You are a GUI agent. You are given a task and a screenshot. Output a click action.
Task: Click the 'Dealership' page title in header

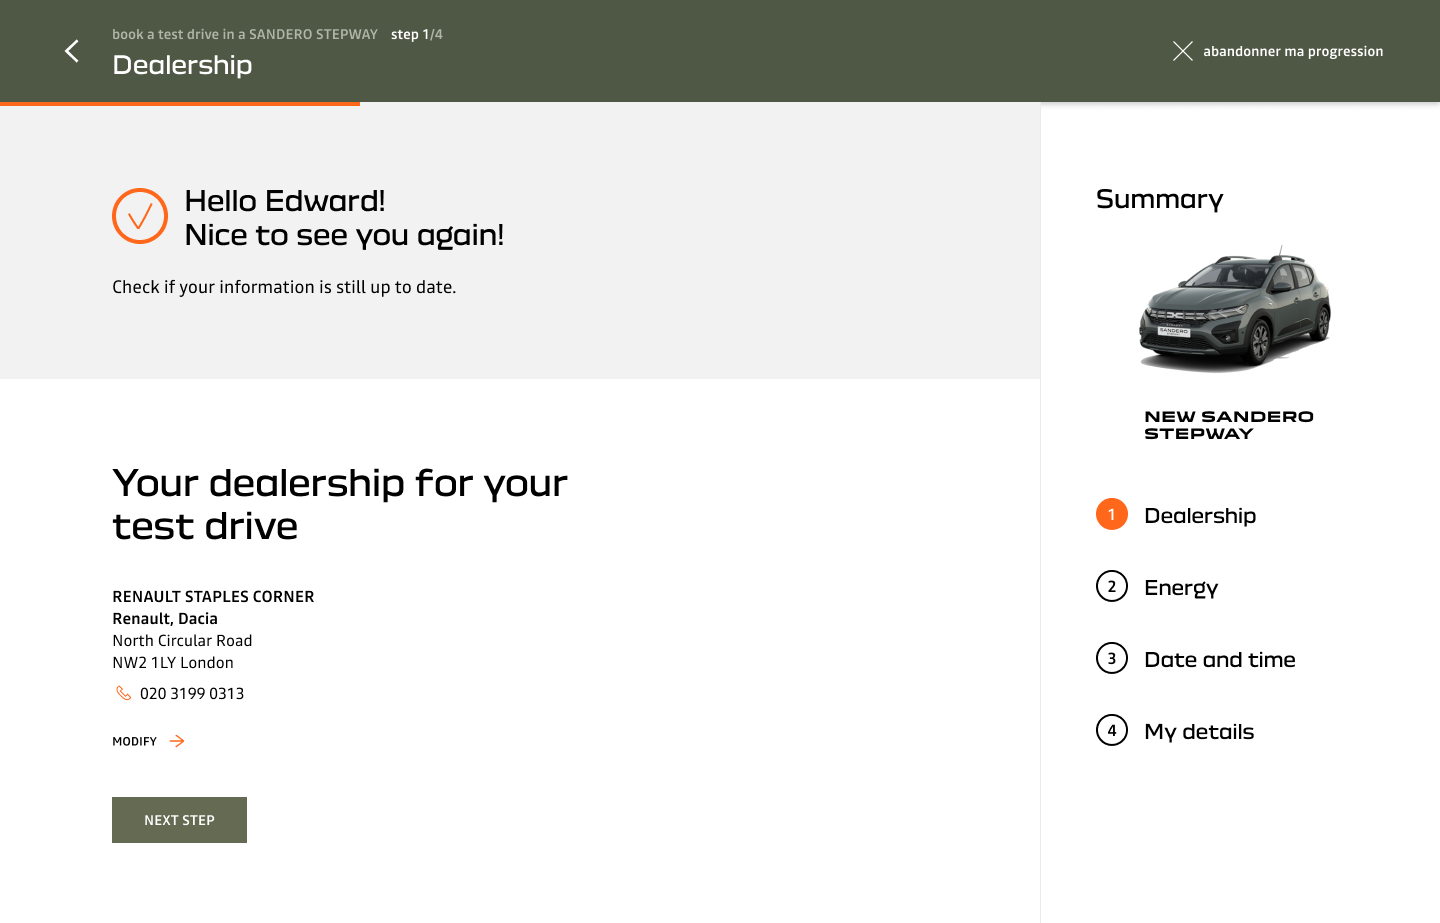[182, 65]
